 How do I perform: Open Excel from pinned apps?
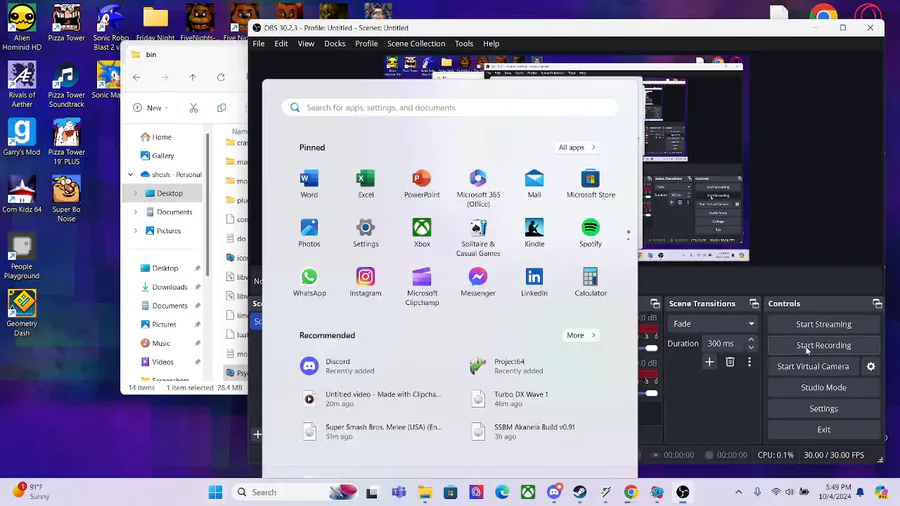pyautogui.click(x=366, y=184)
